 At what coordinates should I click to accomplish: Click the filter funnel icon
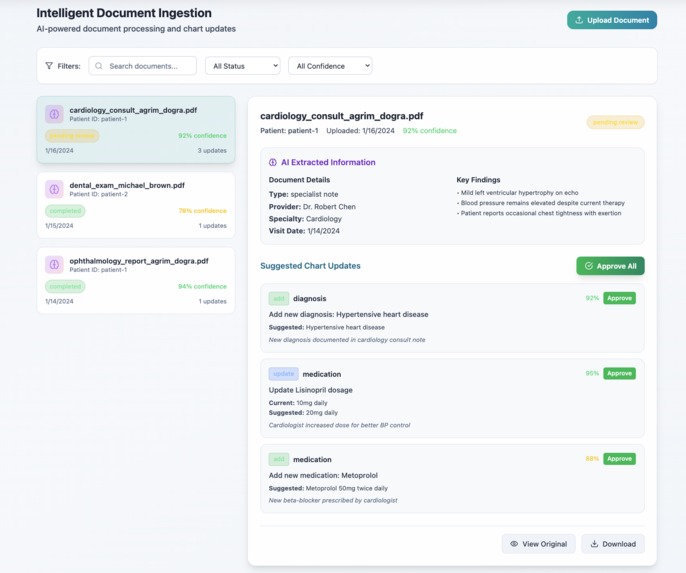coord(49,66)
